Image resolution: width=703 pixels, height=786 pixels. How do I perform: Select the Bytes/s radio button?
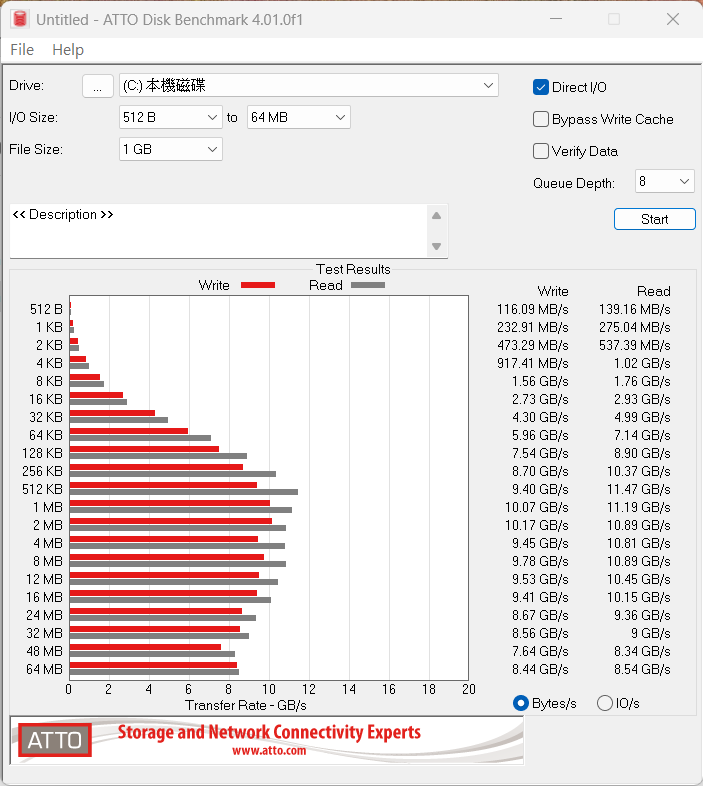(521, 703)
